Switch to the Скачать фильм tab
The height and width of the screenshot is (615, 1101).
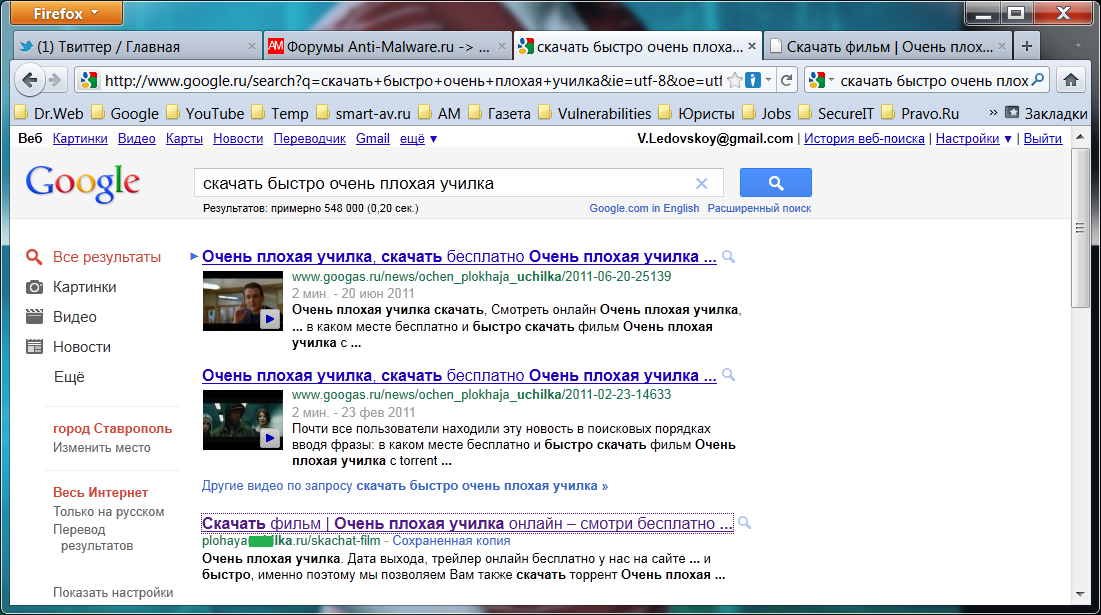[x=888, y=47]
